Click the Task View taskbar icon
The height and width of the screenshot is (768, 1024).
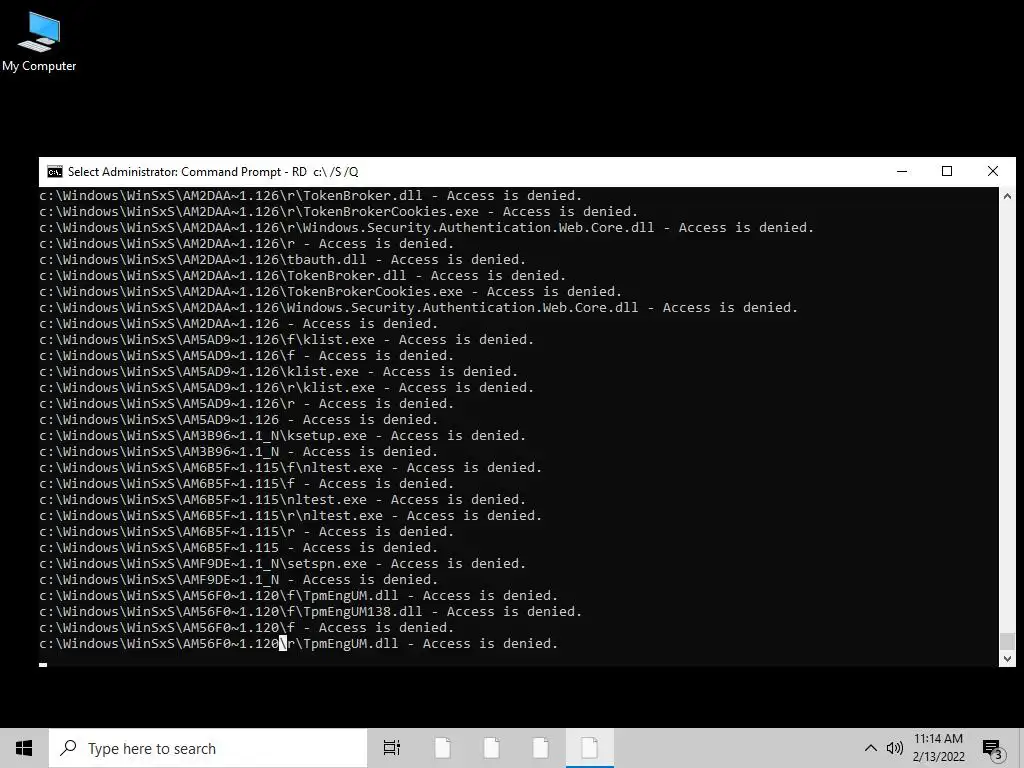click(392, 748)
